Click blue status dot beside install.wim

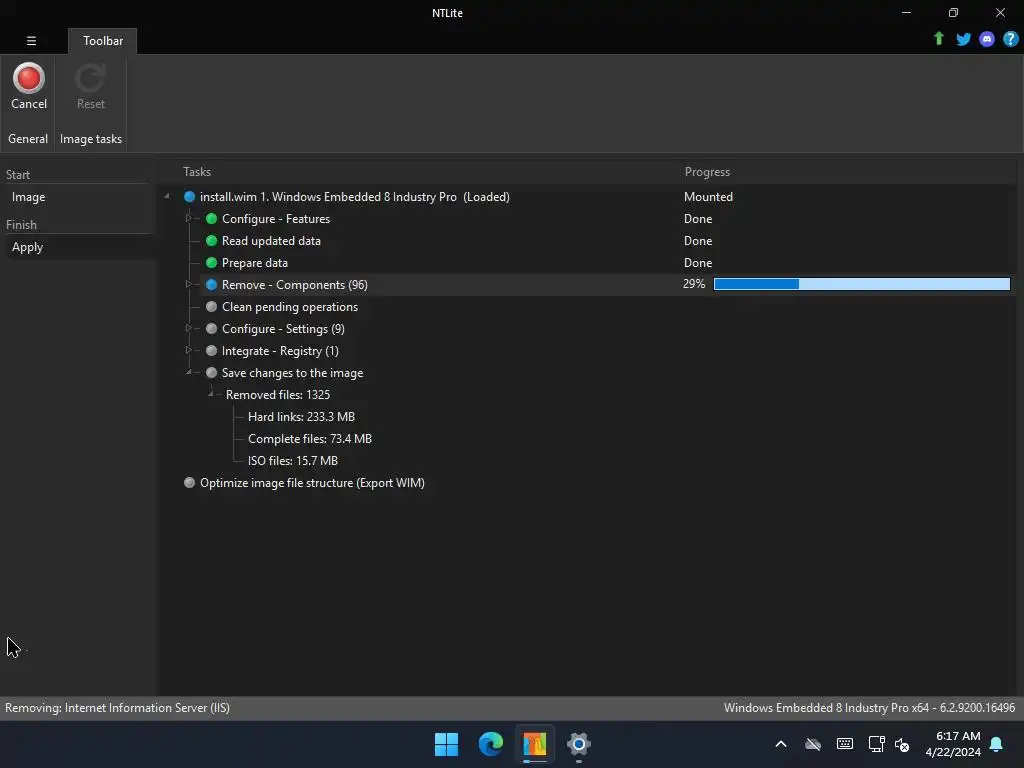[189, 197]
